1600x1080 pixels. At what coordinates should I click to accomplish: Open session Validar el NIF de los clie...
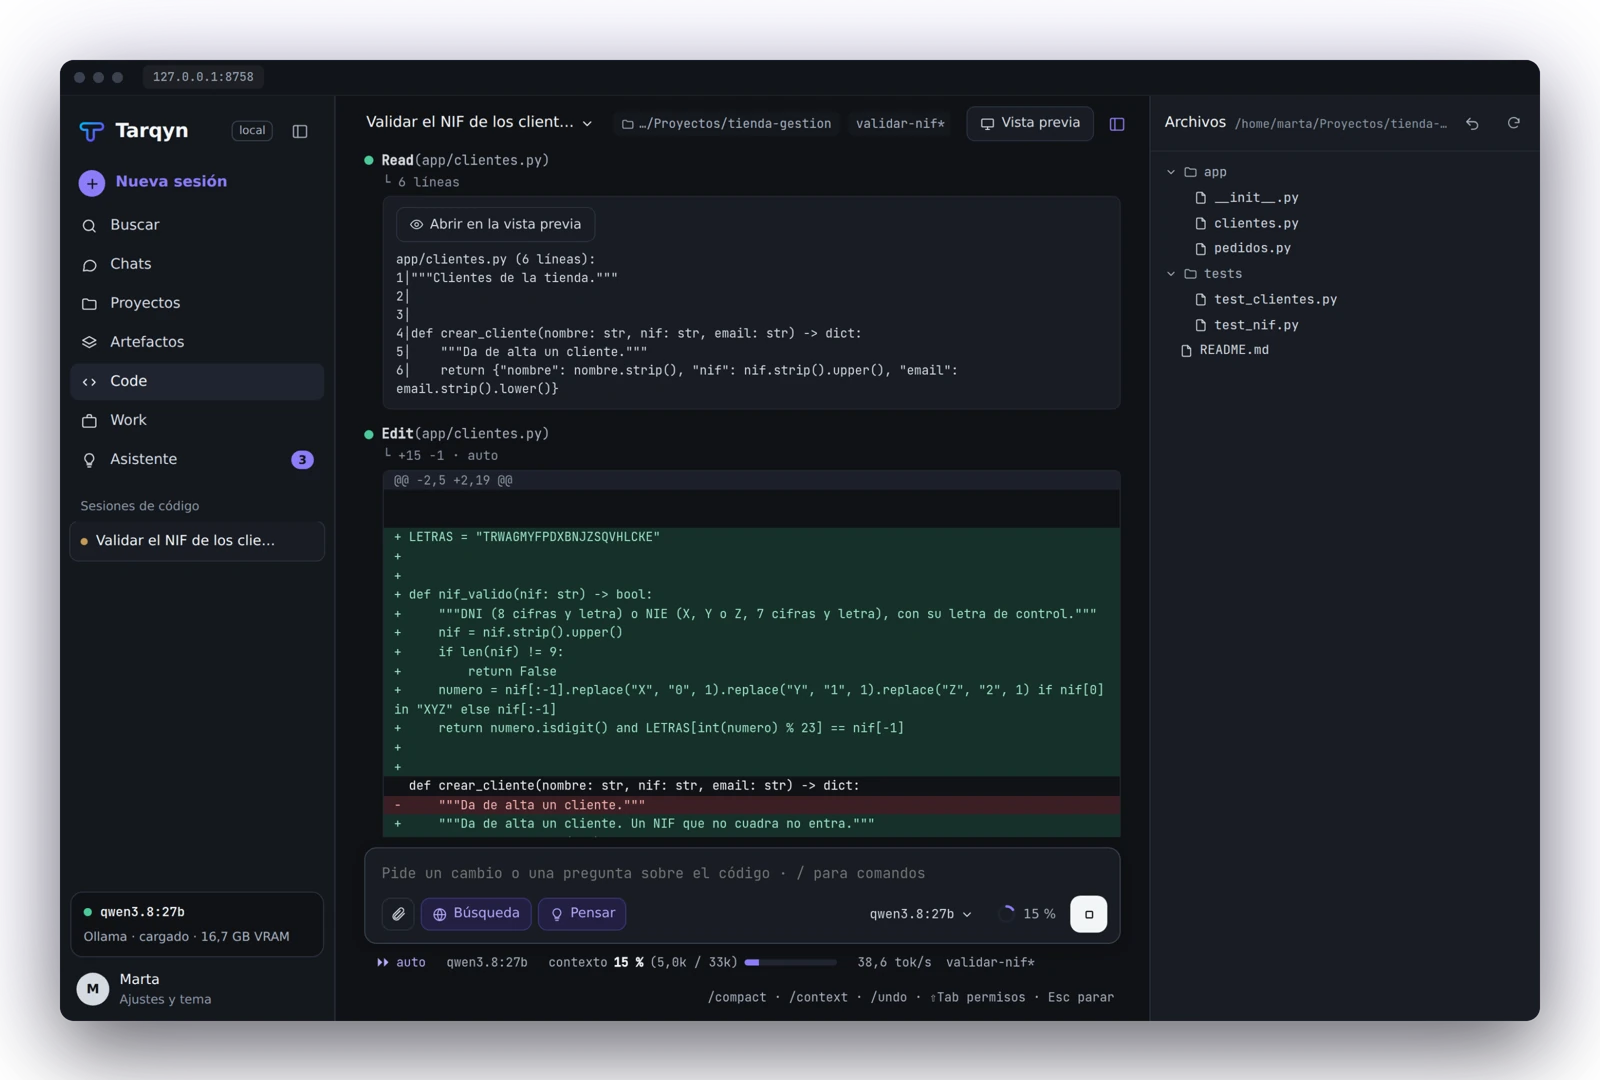click(197, 541)
